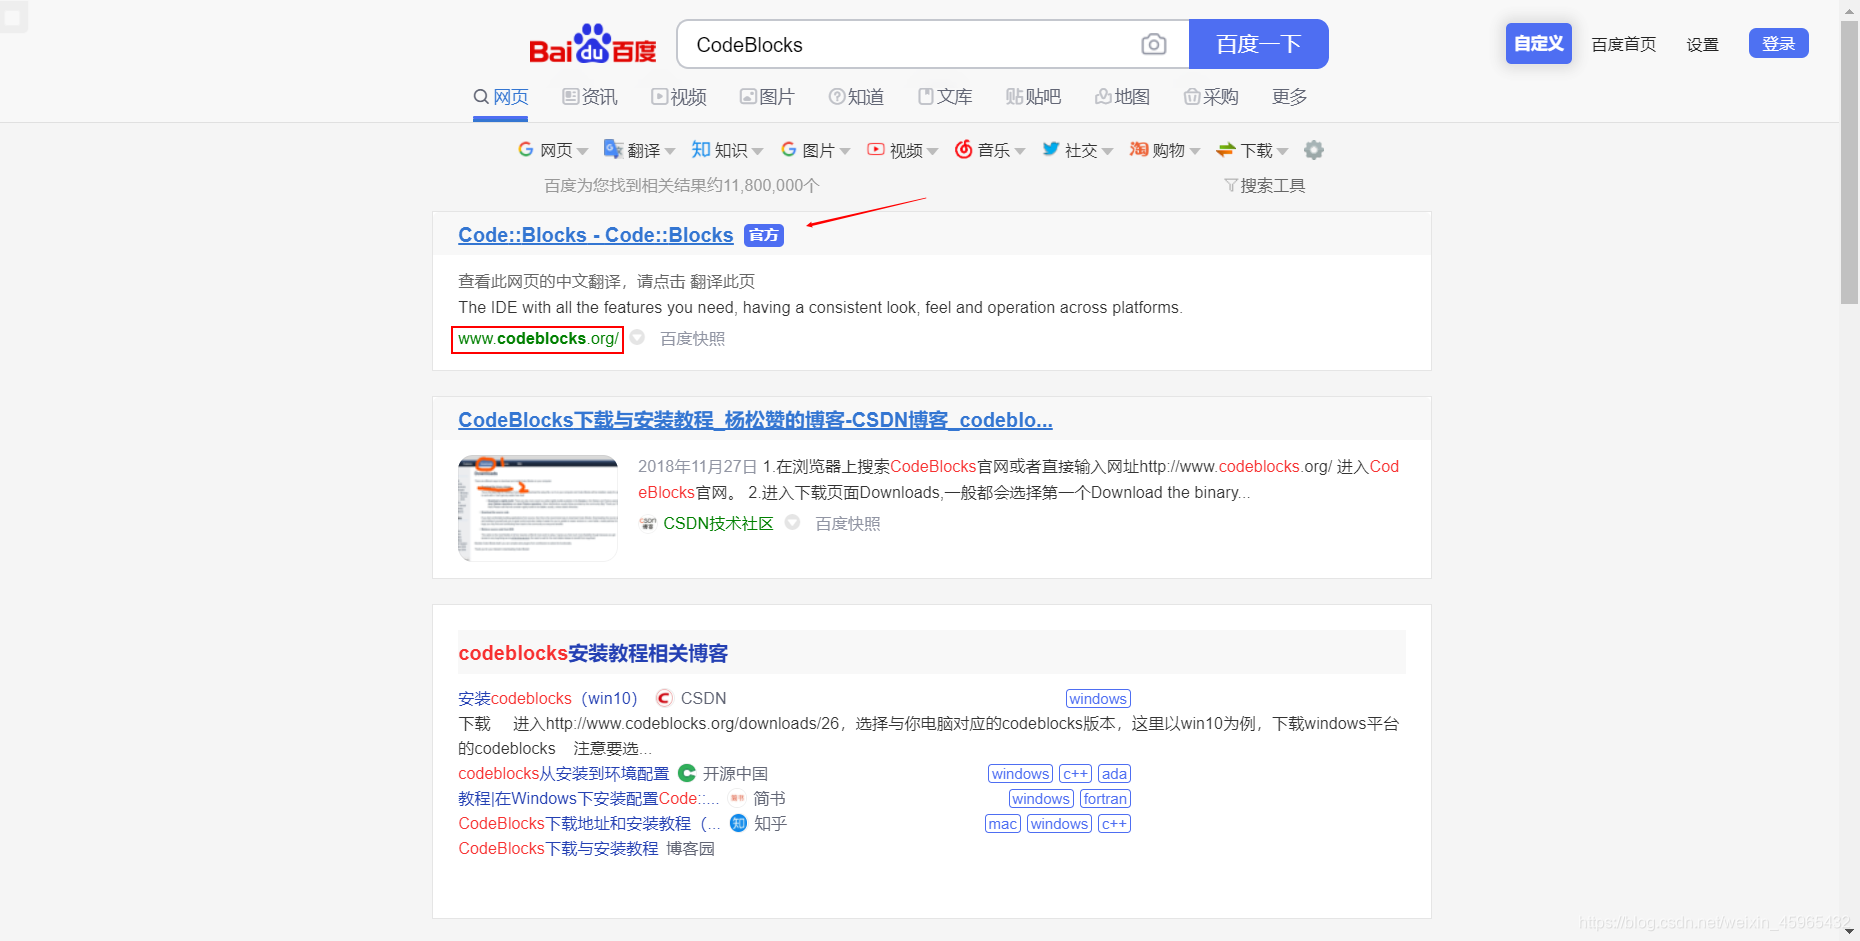Open 搜索工具 filter
Image resolution: width=1860 pixels, height=941 pixels.
point(1265,185)
